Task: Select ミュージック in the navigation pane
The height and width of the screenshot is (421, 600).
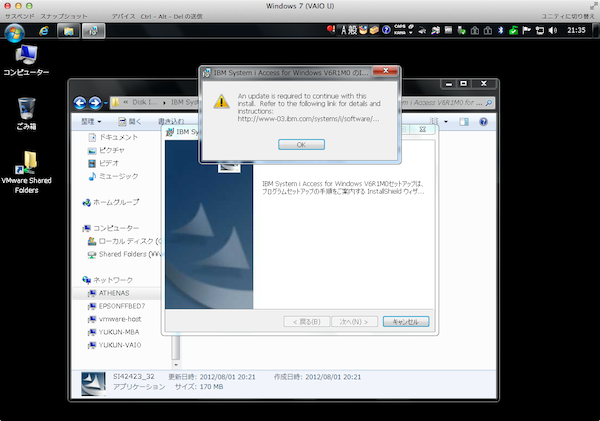Action: click(x=113, y=176)
